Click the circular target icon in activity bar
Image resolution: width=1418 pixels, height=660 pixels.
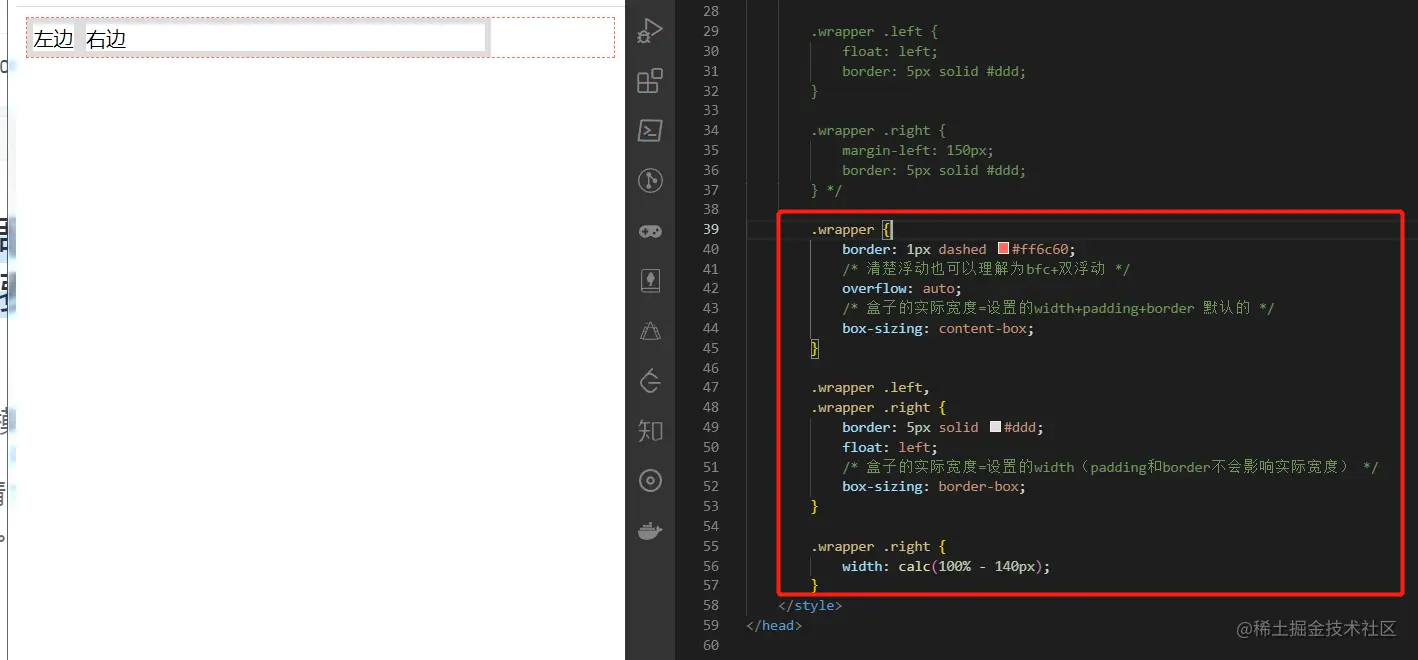(650, 481)
